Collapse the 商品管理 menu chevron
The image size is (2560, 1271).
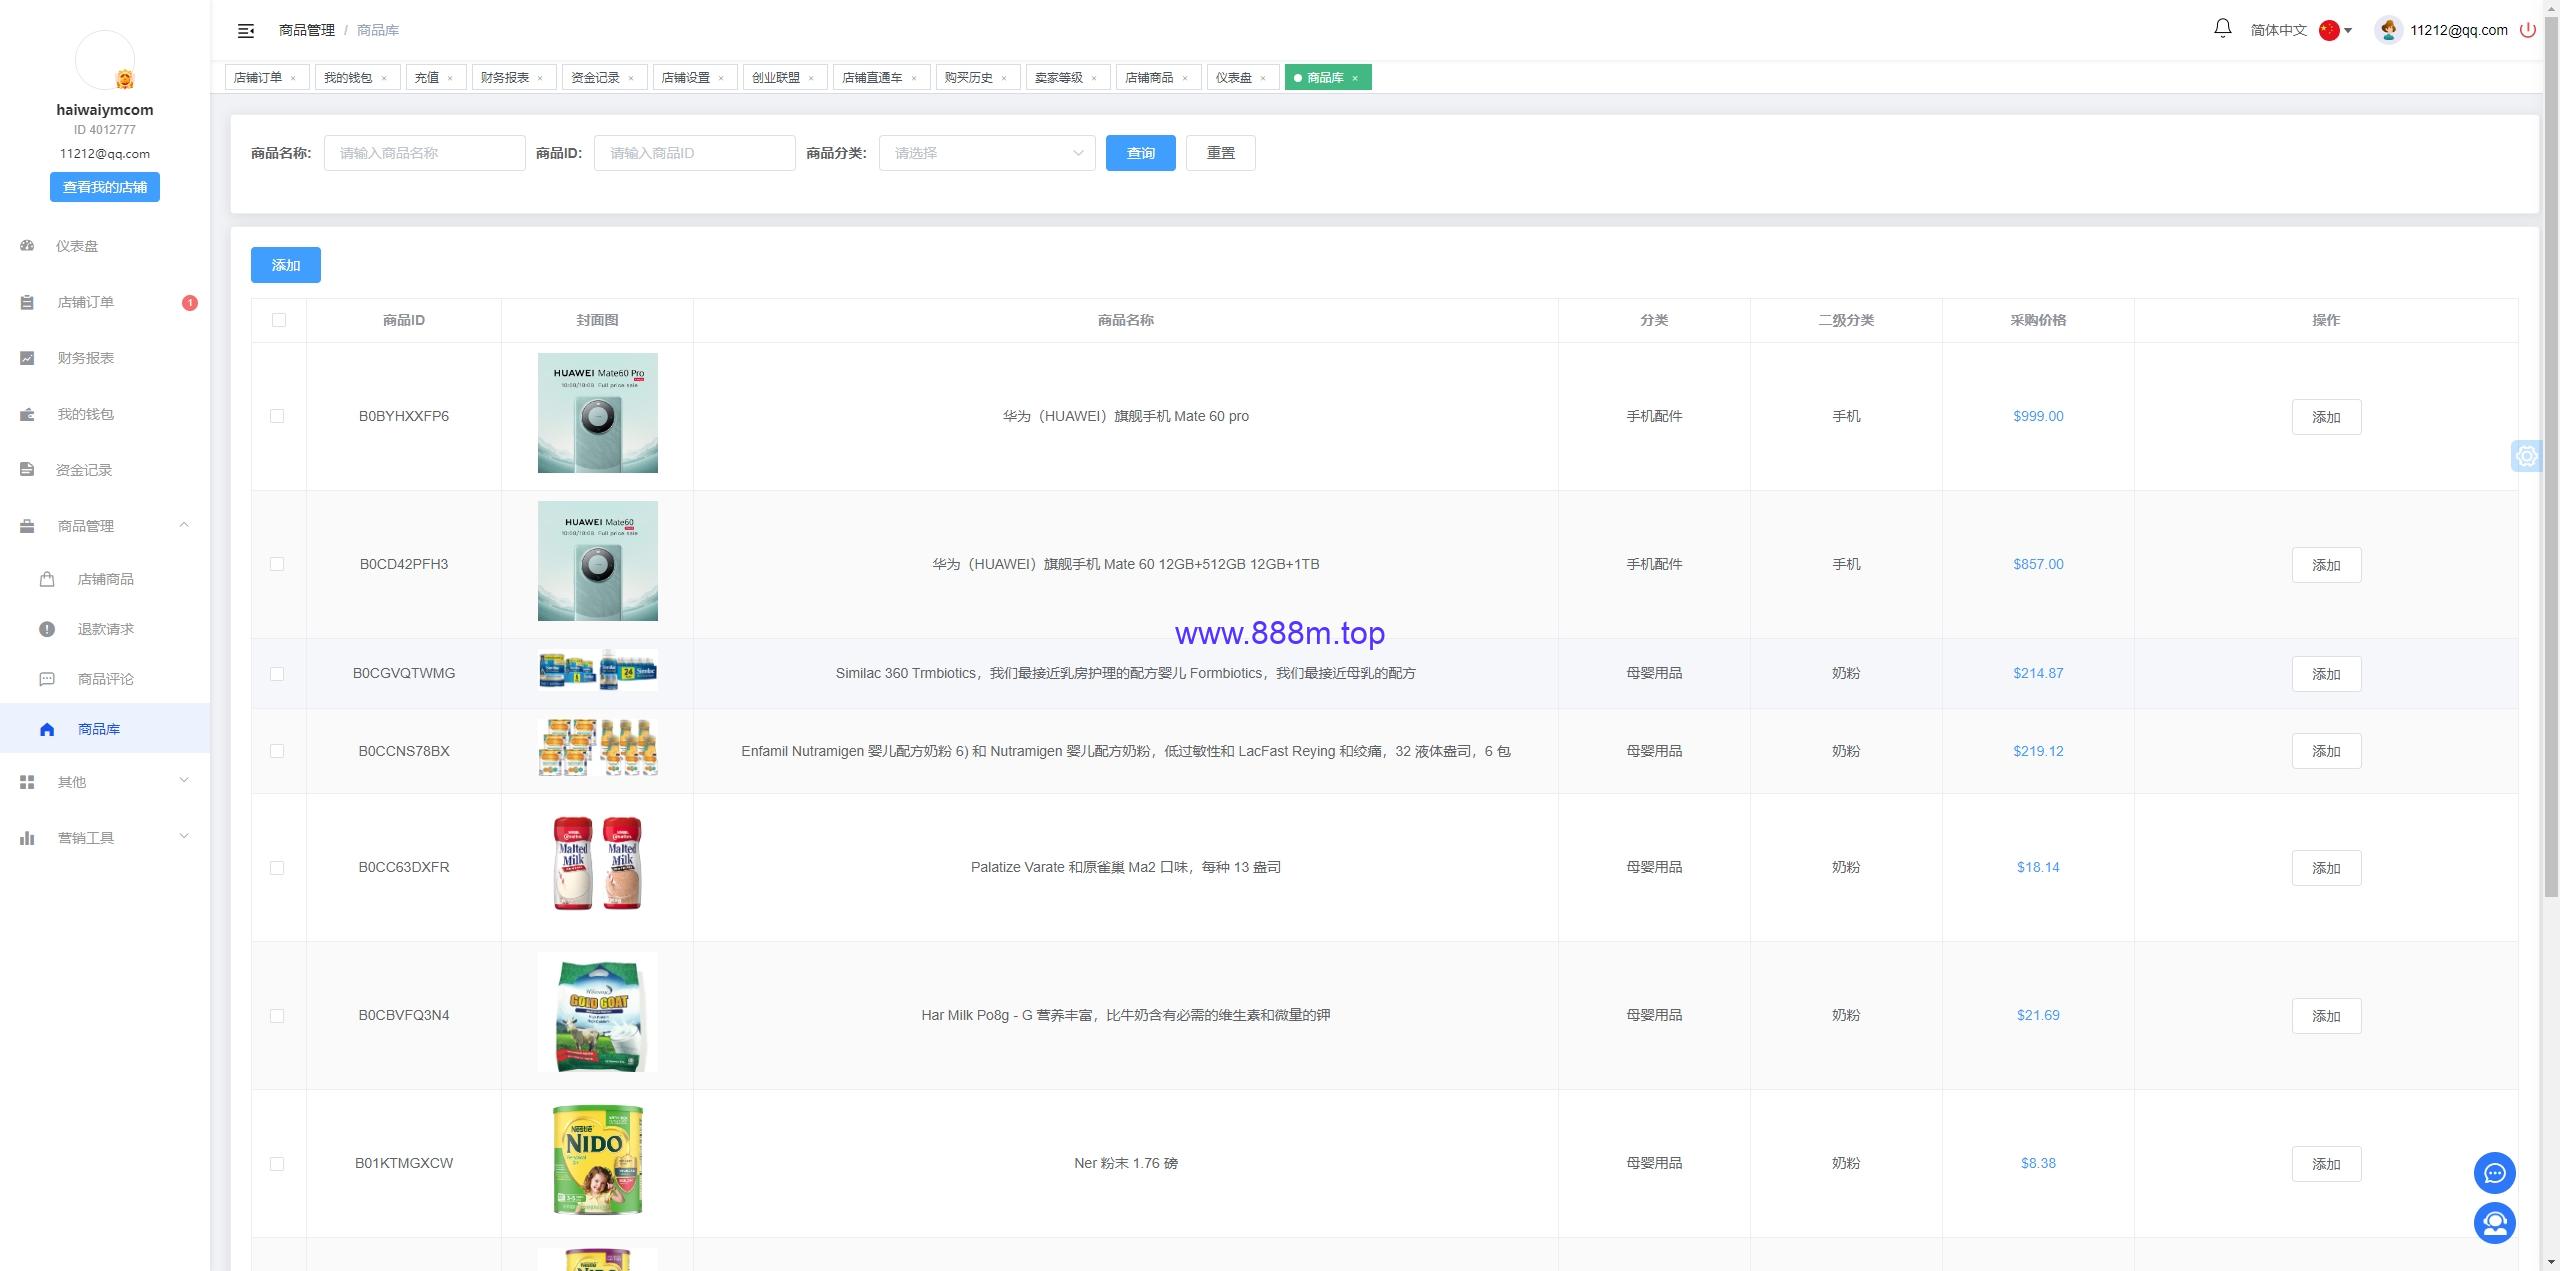pos(184,525)
